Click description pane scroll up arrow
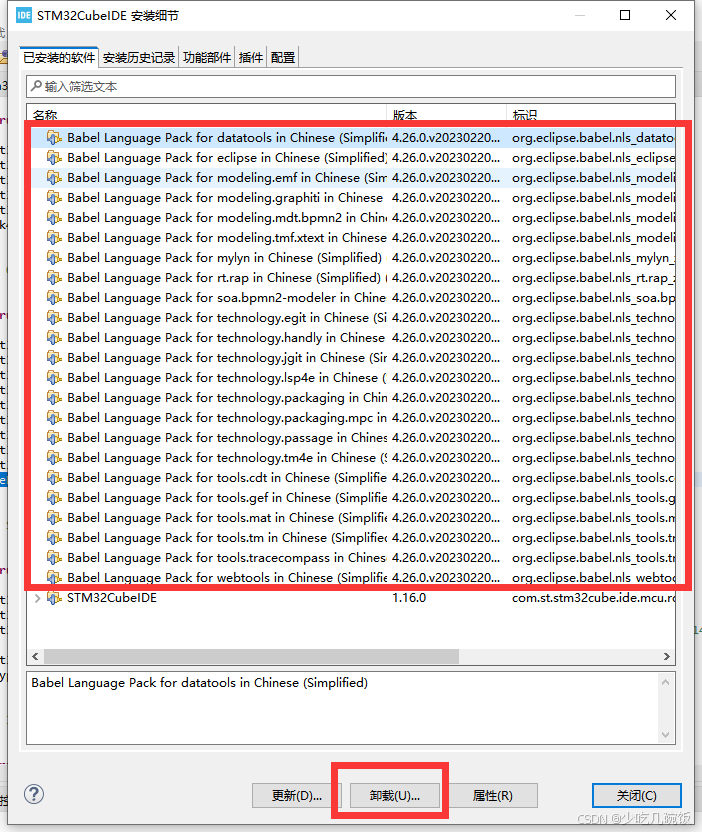702x832 pixels. (x=666, y=682)
